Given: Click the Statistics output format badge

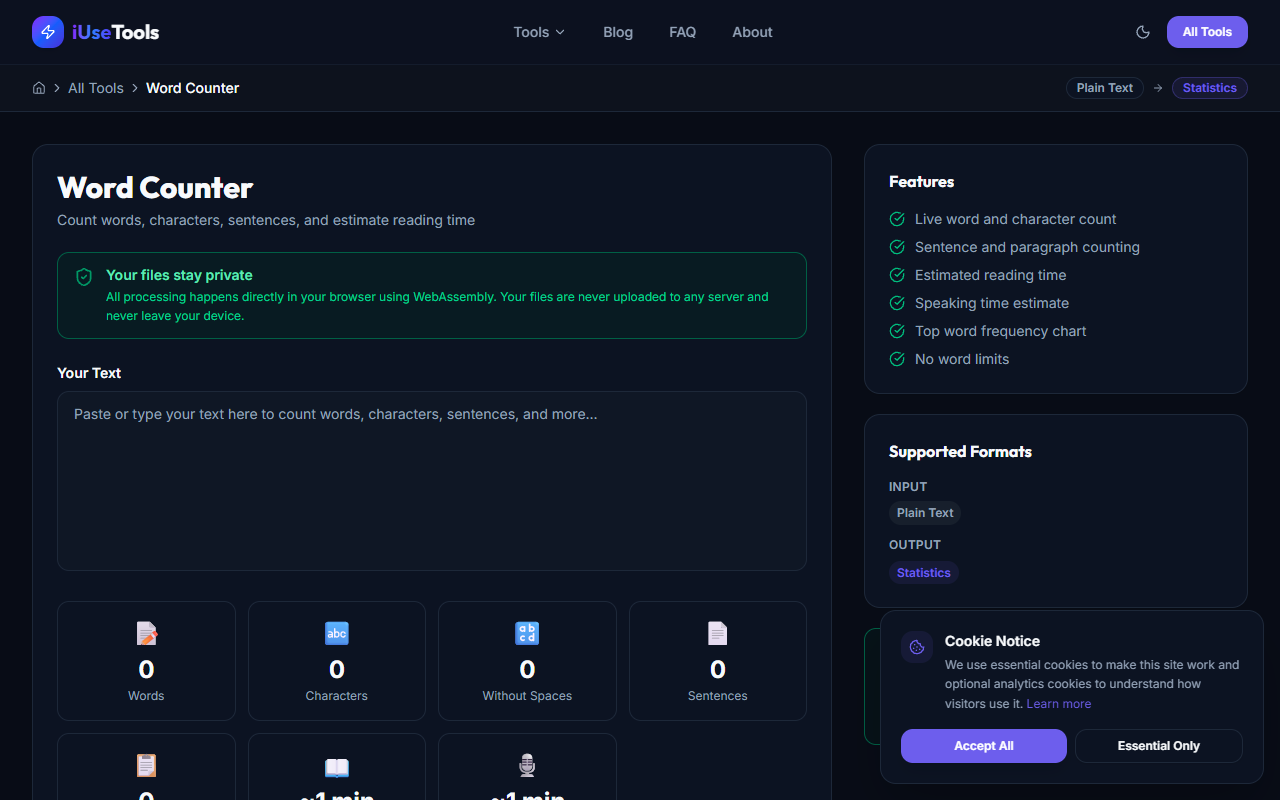Looking at the screenshot, I should (923, 572).
